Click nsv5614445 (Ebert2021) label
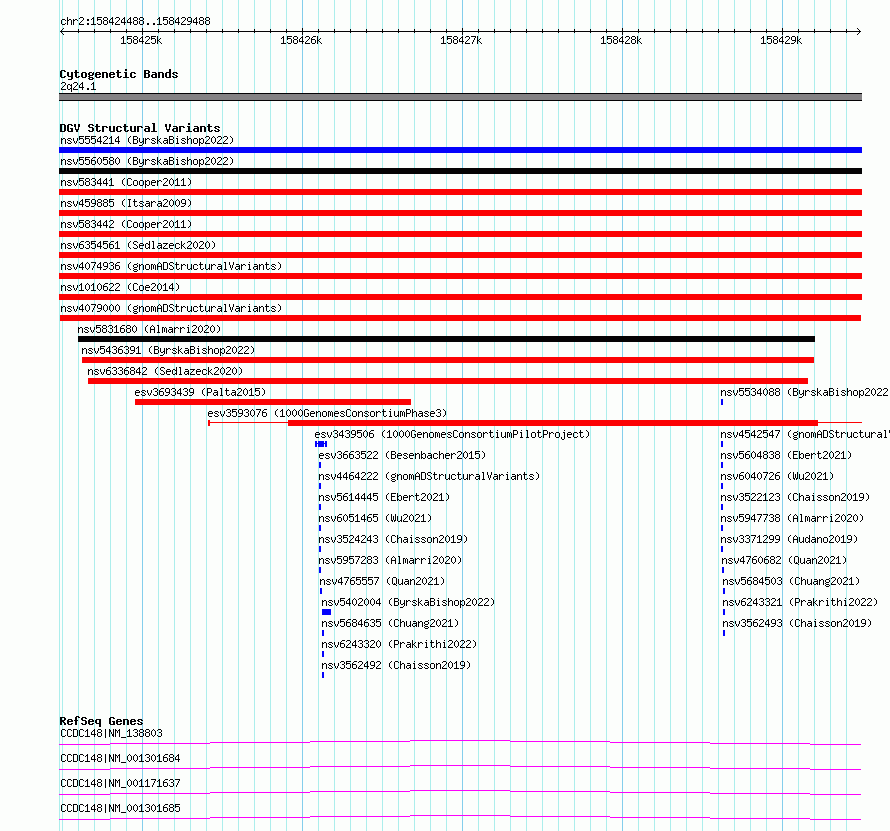The width and height of the screenshot is (890, 831). (384, 497)
